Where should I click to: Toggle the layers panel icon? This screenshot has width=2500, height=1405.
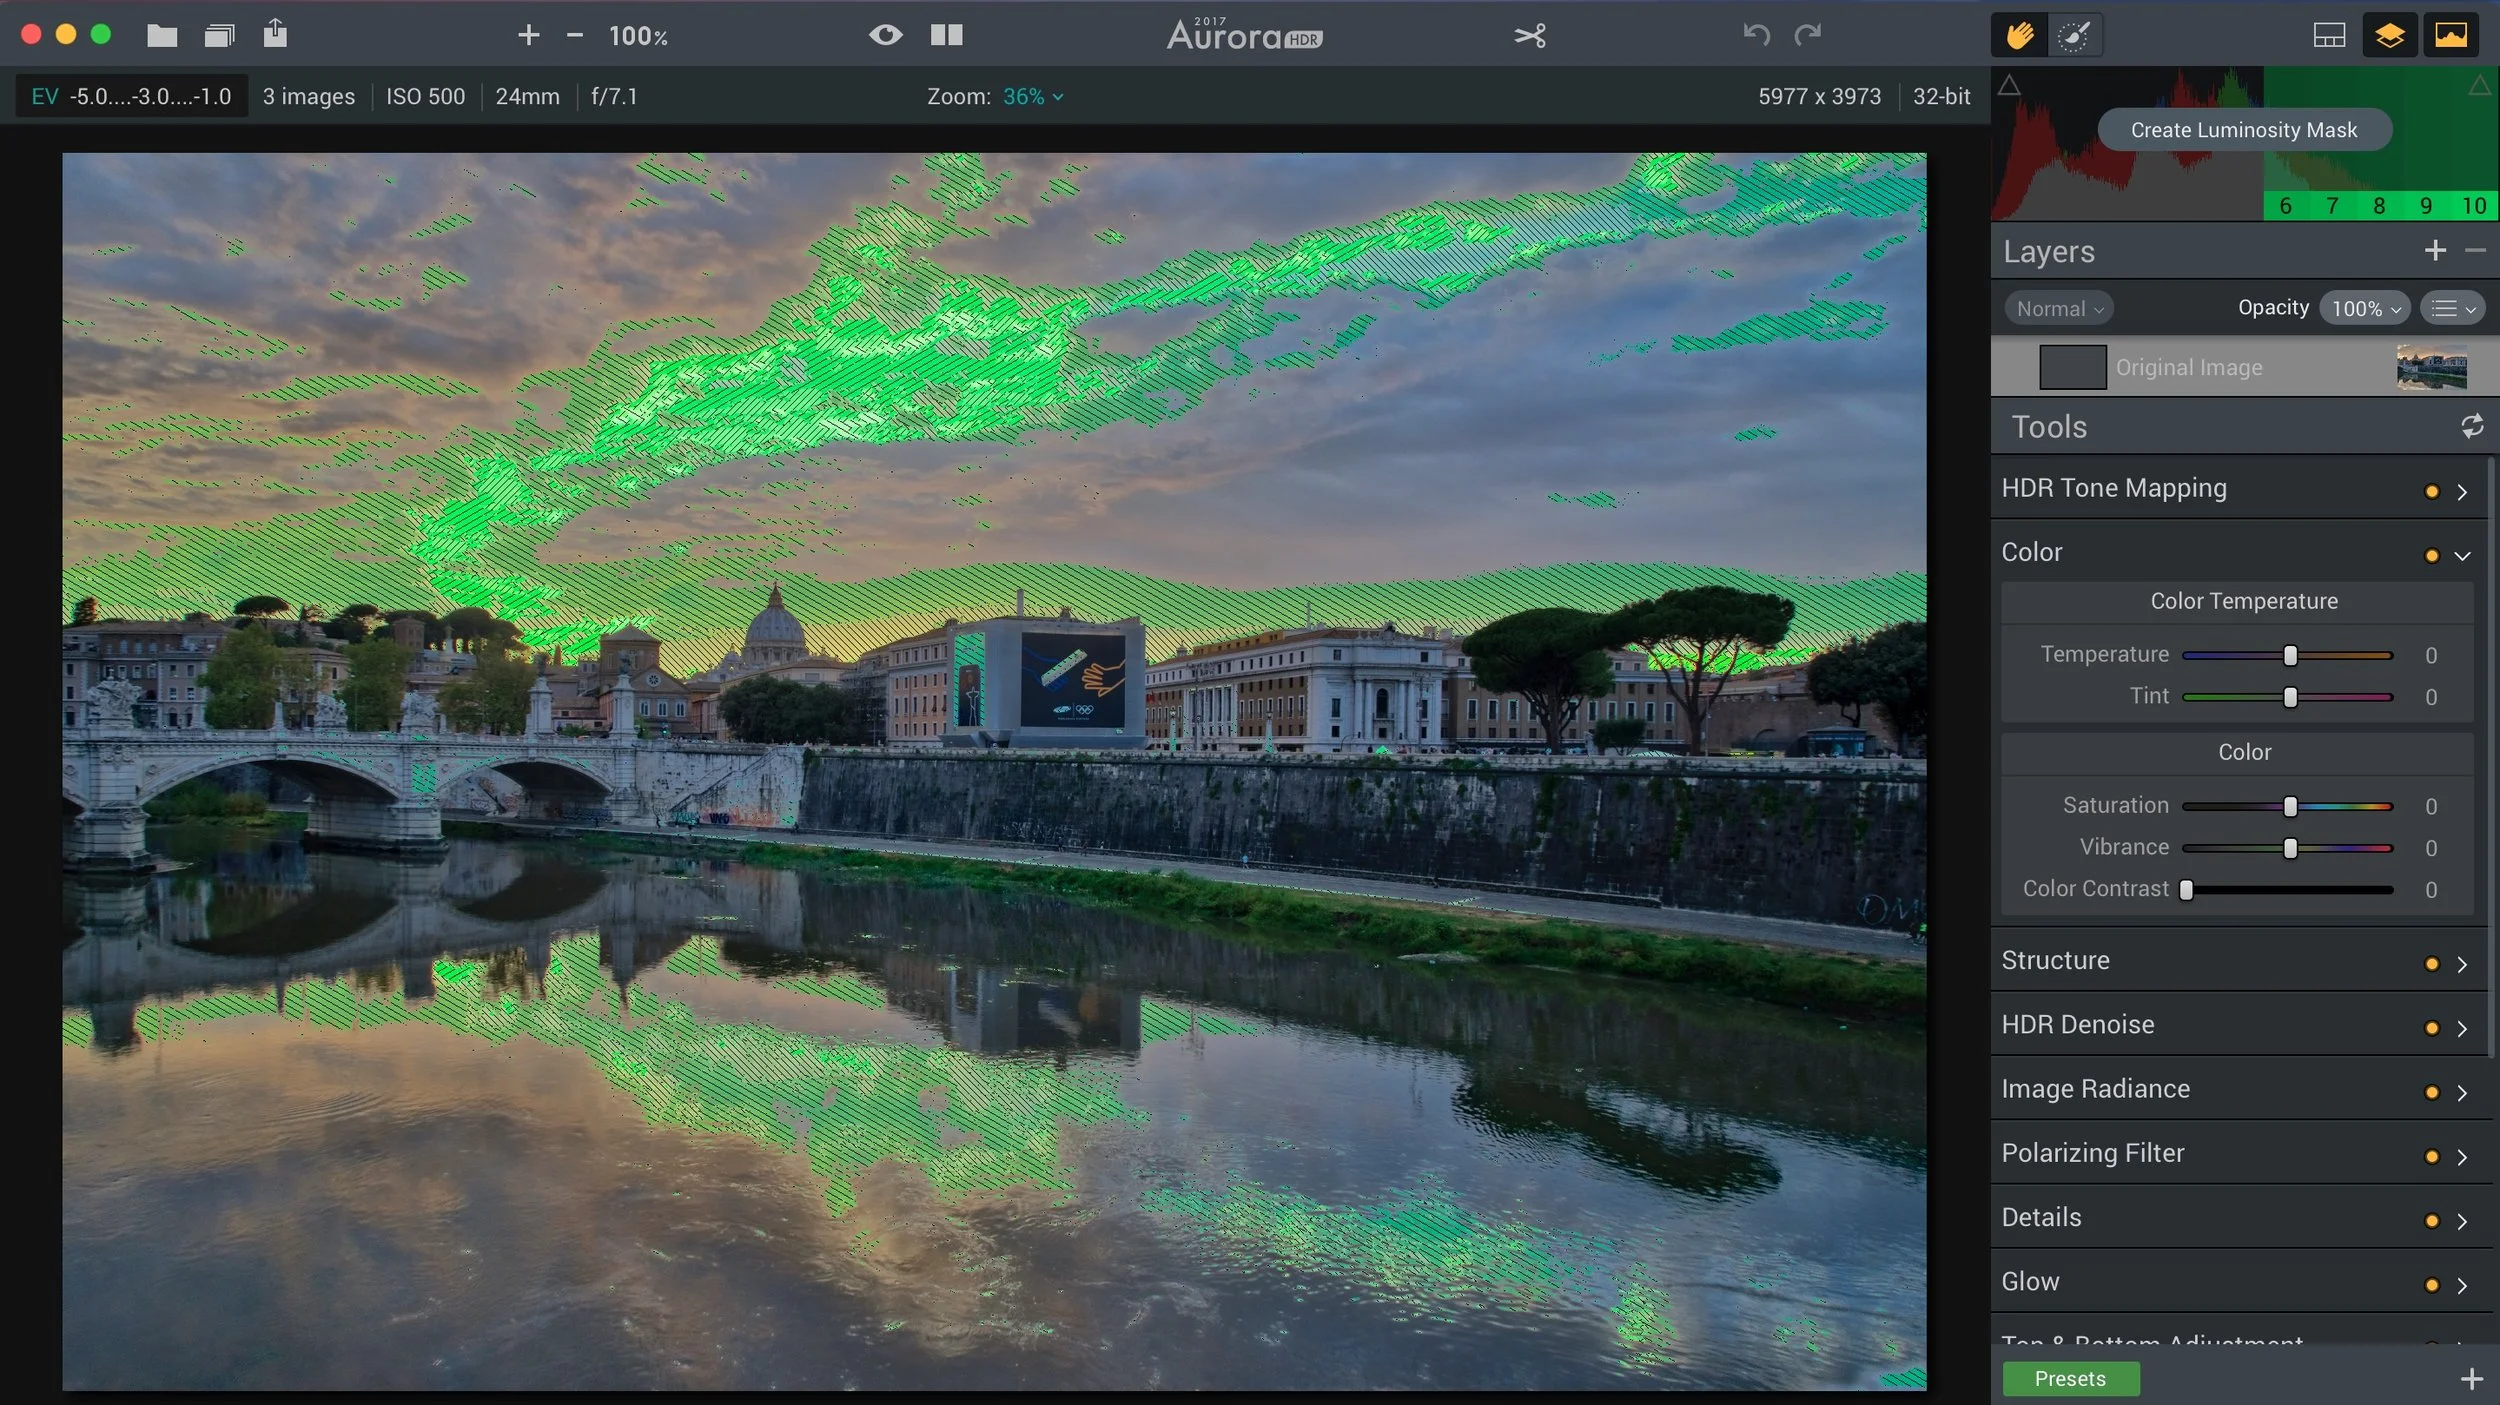(2389, 36)
